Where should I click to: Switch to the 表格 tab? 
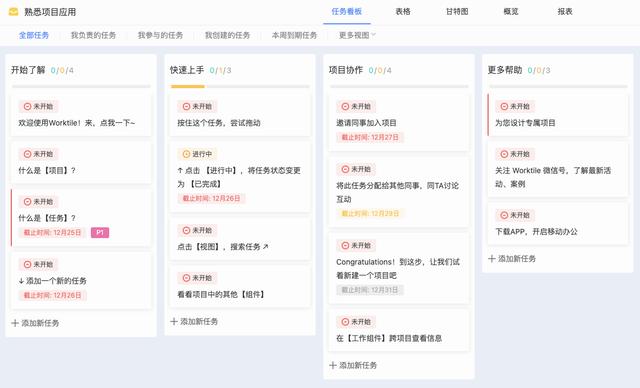tap(403, 11)
